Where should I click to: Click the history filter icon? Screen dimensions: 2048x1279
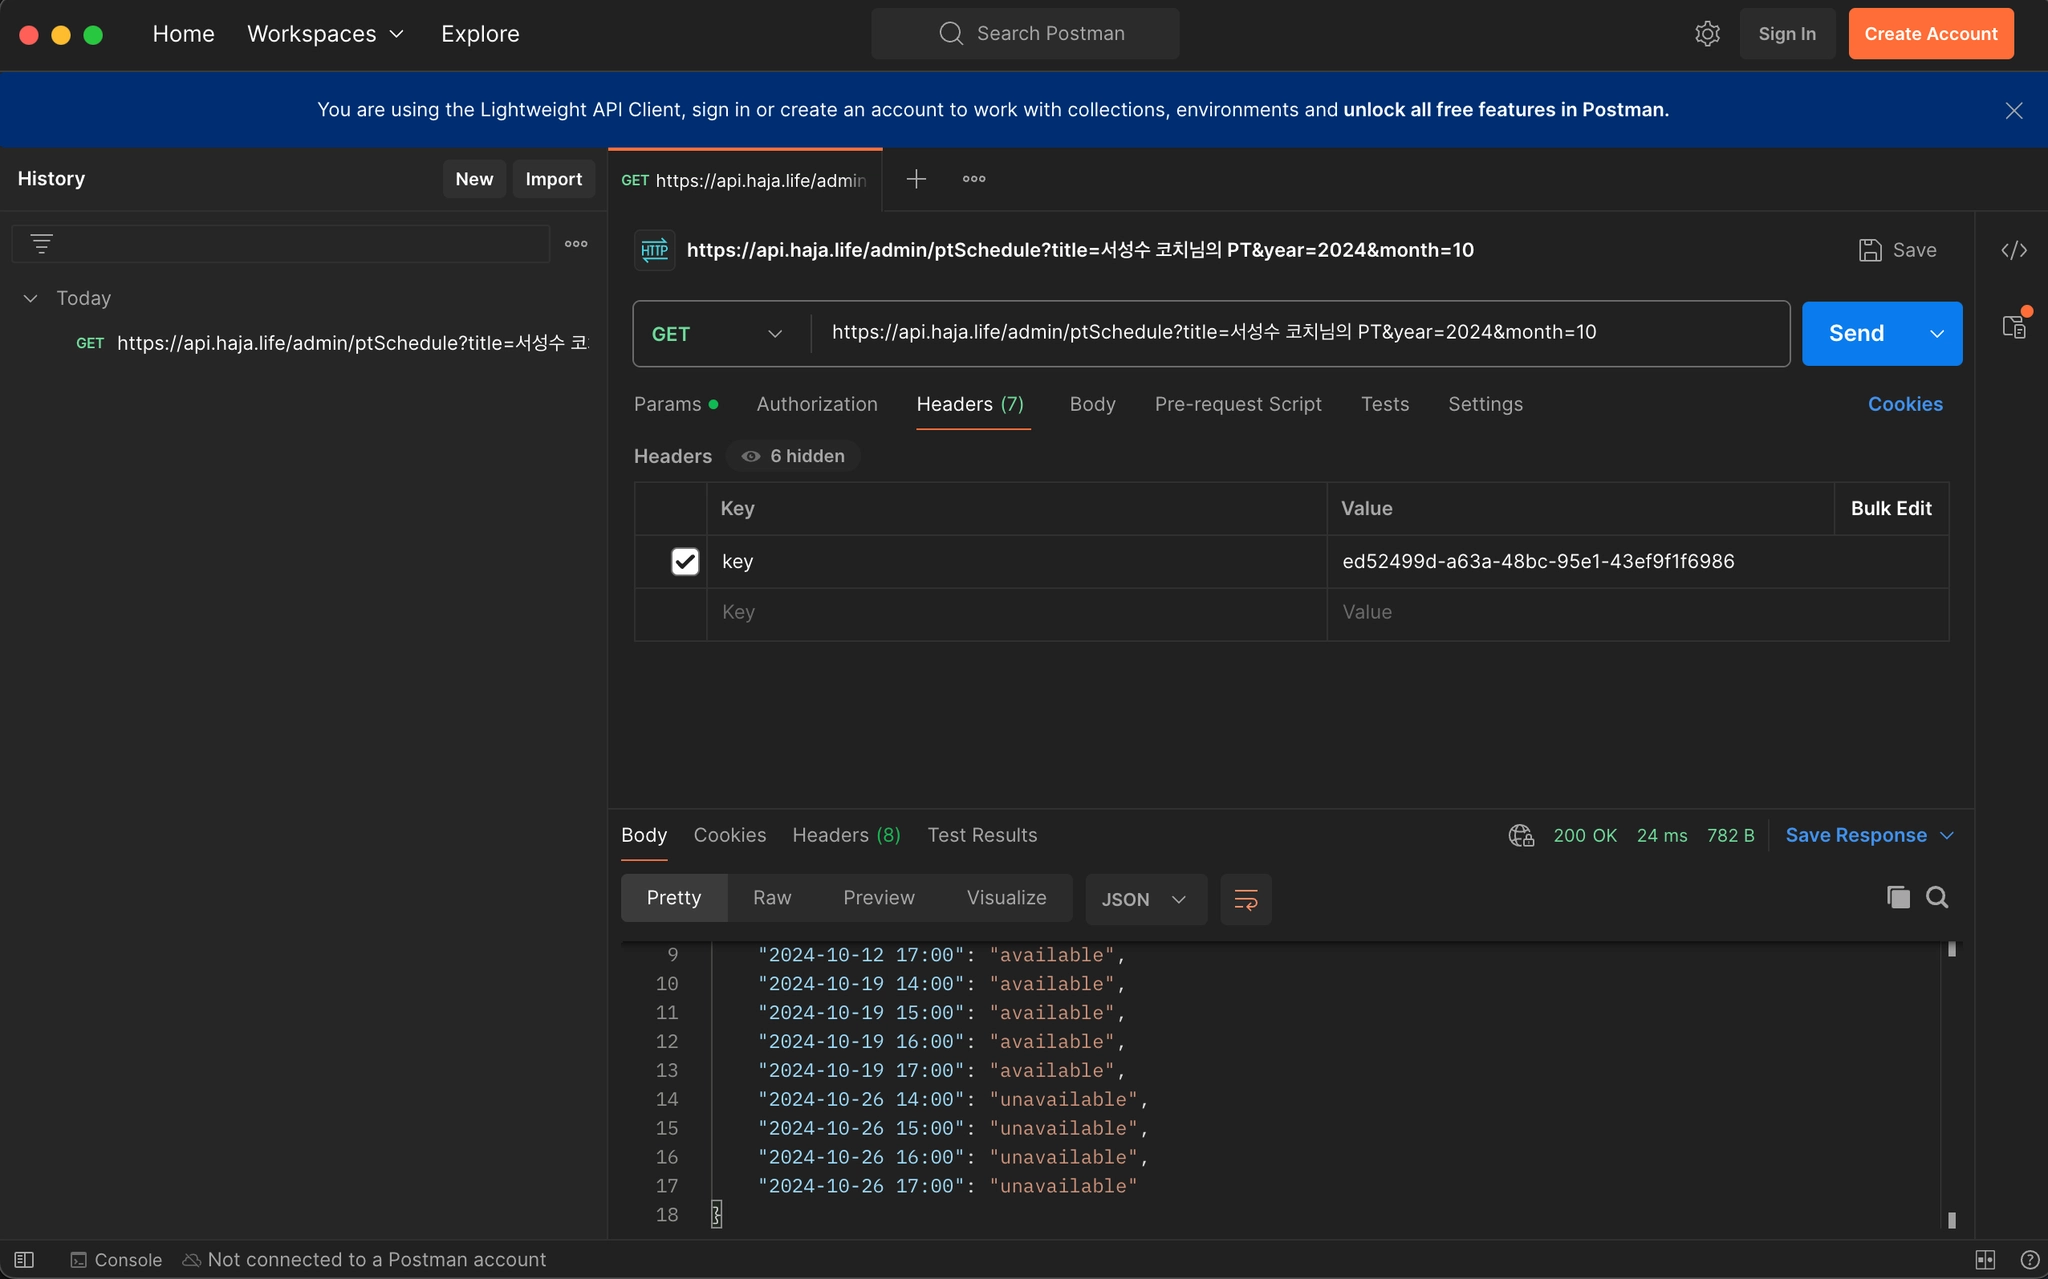pos(41,244)
